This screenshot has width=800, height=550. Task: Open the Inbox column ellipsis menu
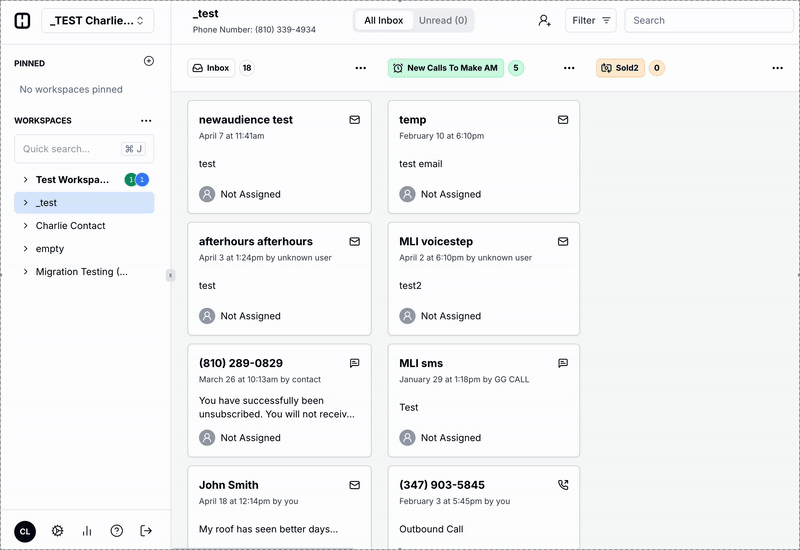click(361, 68)
